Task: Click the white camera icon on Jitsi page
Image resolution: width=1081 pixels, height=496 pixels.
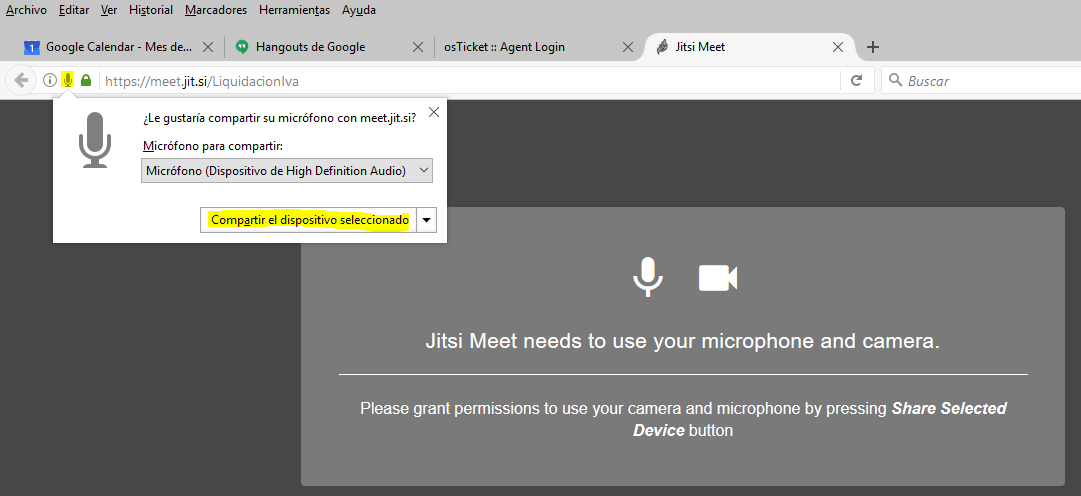Action: point(718,278)
